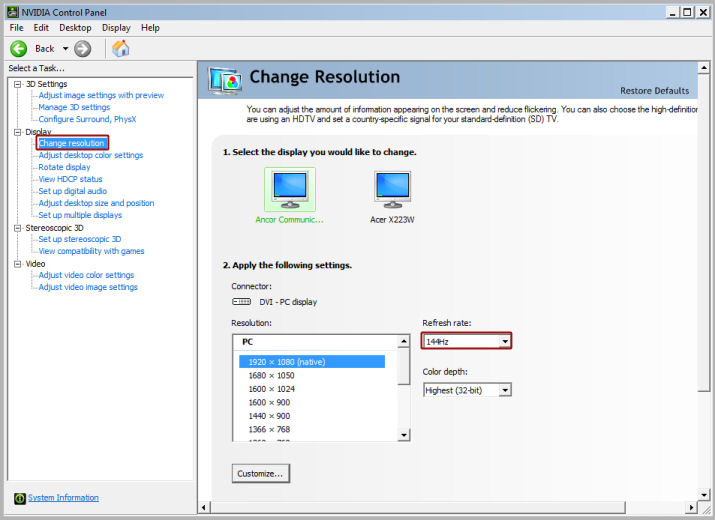
Task: Collapse the 3D Settings tree node
Action: pyautogui.click(x=18, y=84)
